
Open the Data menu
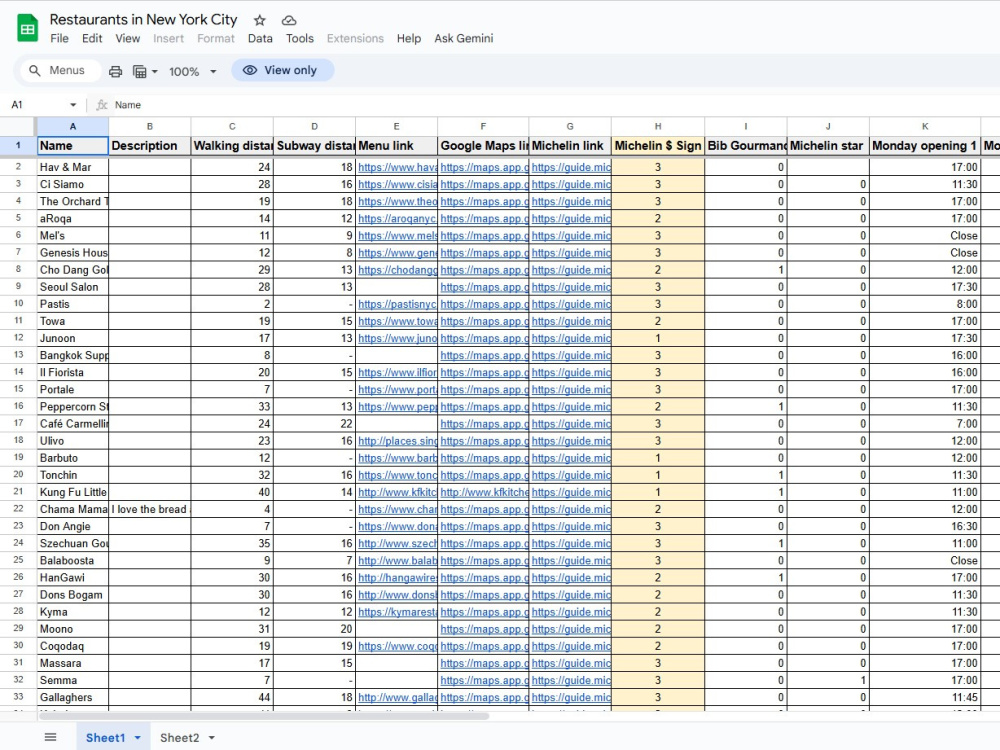point(260,38)
